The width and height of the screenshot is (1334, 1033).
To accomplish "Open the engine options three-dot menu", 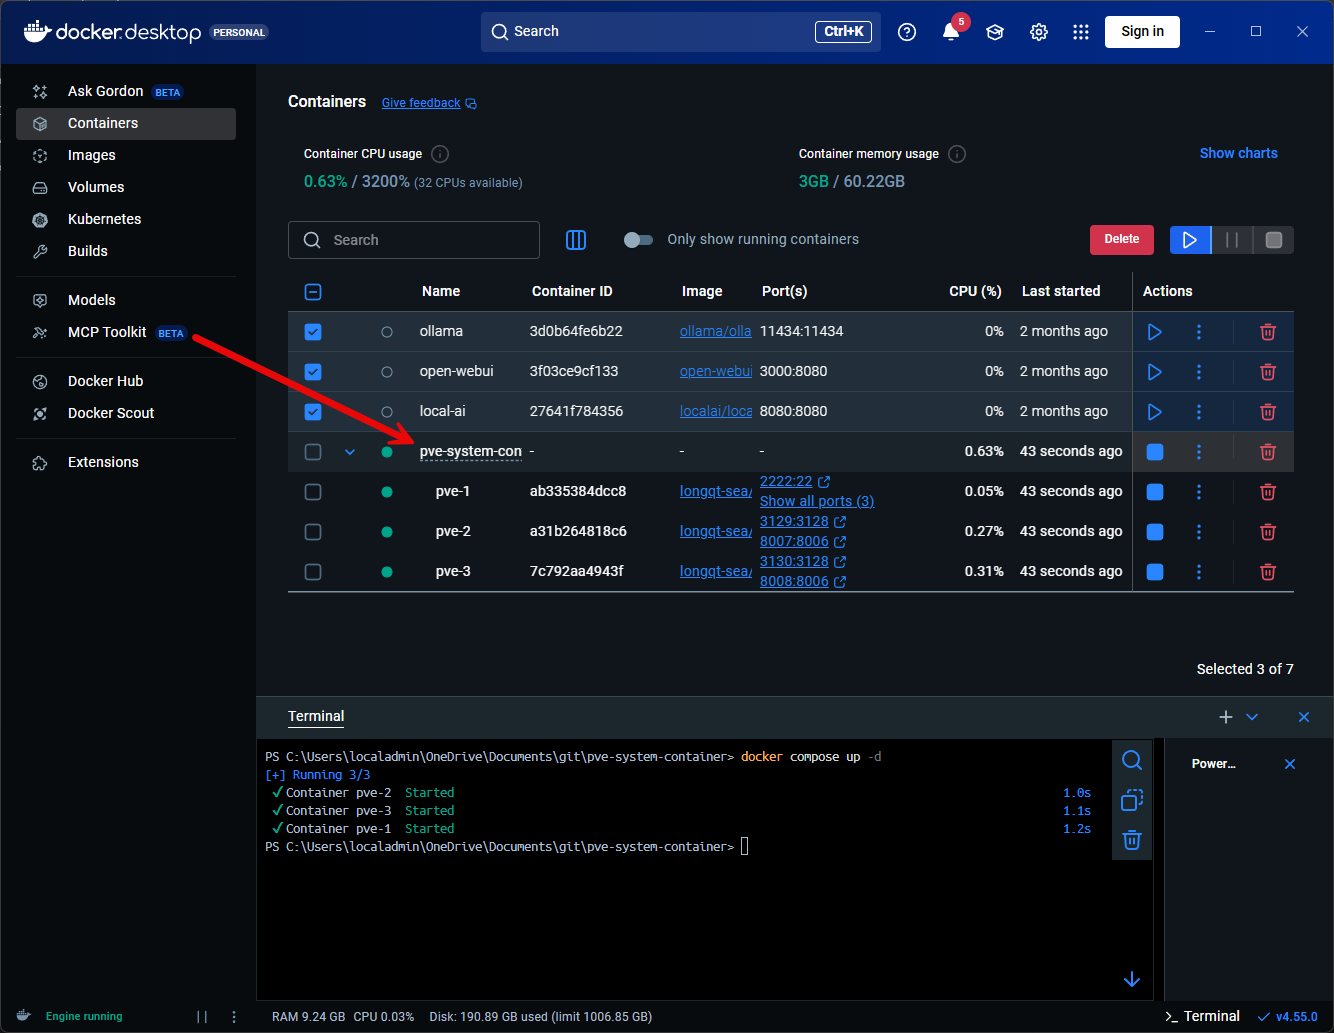I will tap(234, 1017).
